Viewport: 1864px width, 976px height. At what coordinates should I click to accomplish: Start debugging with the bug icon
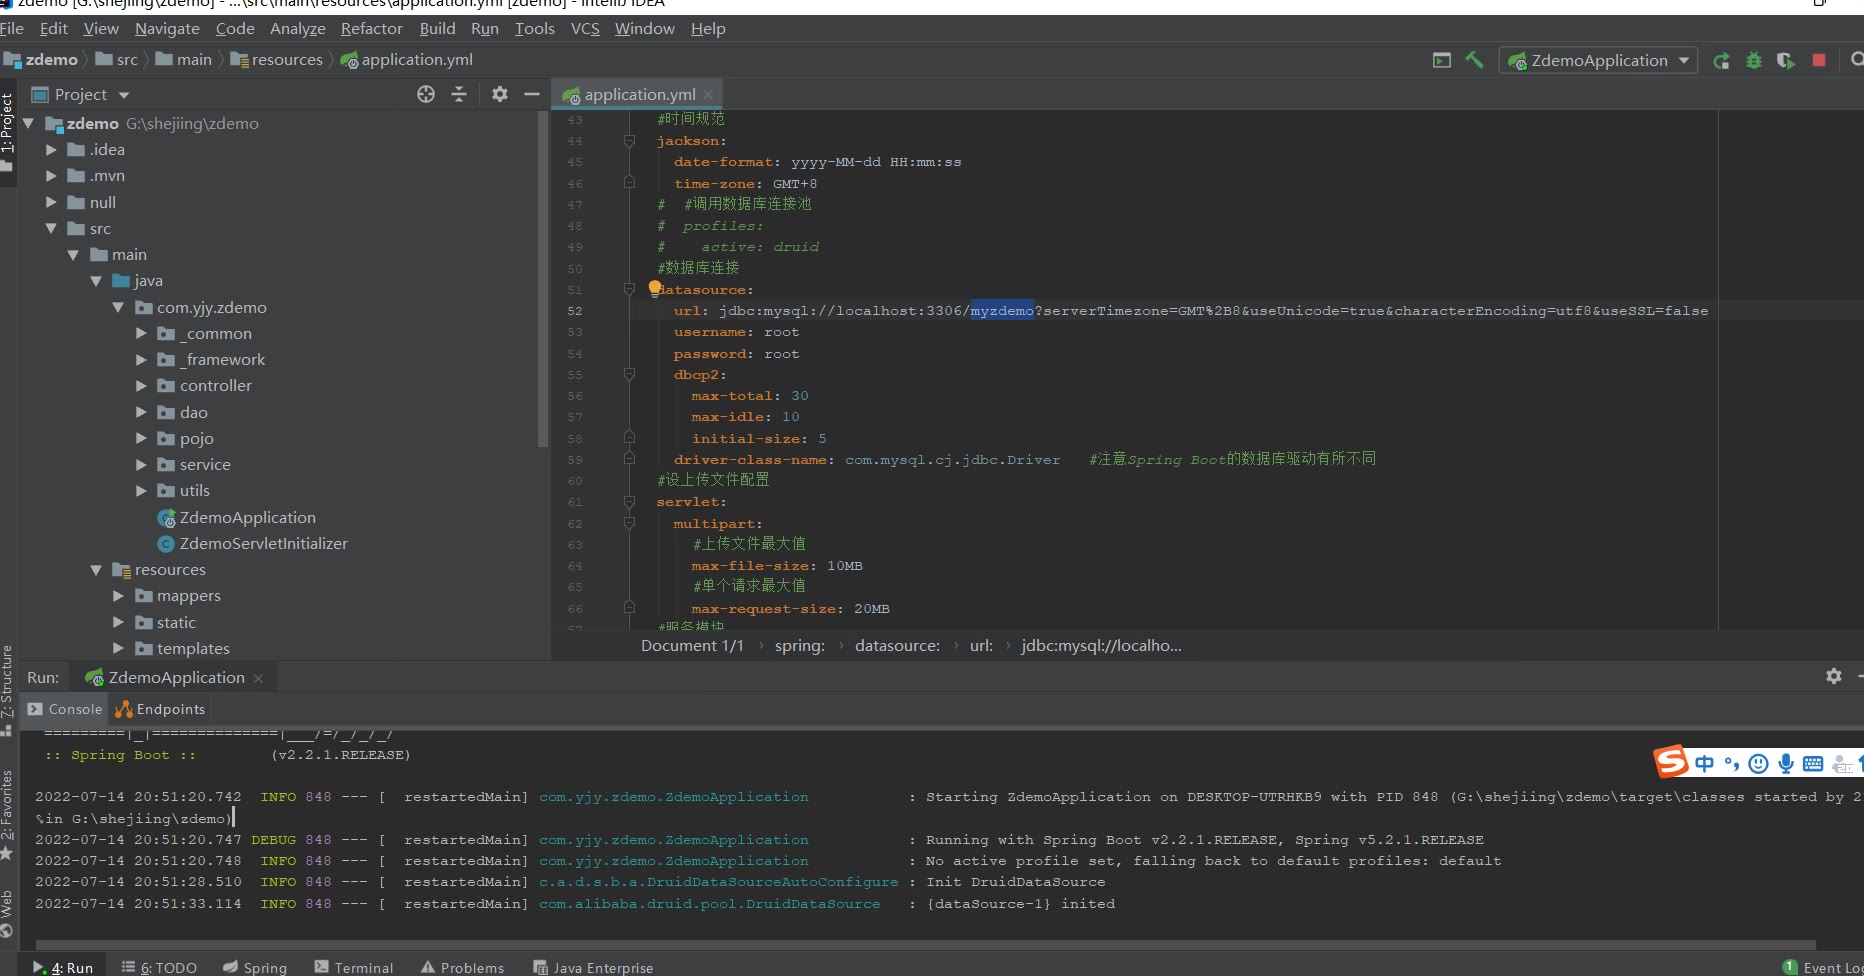[1753, 61]
